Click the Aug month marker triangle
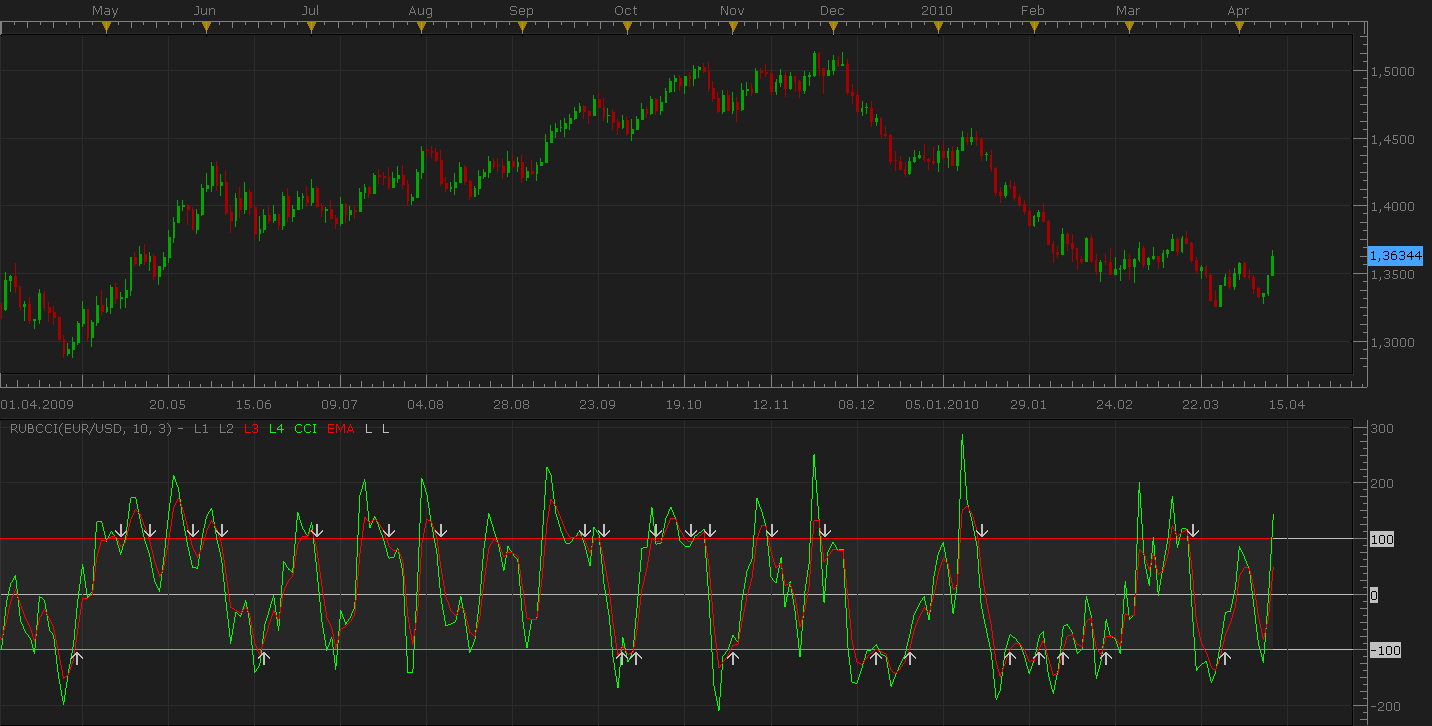This screenshot has width=1432, height=726. pyautogui.click(x=421, y=27)
